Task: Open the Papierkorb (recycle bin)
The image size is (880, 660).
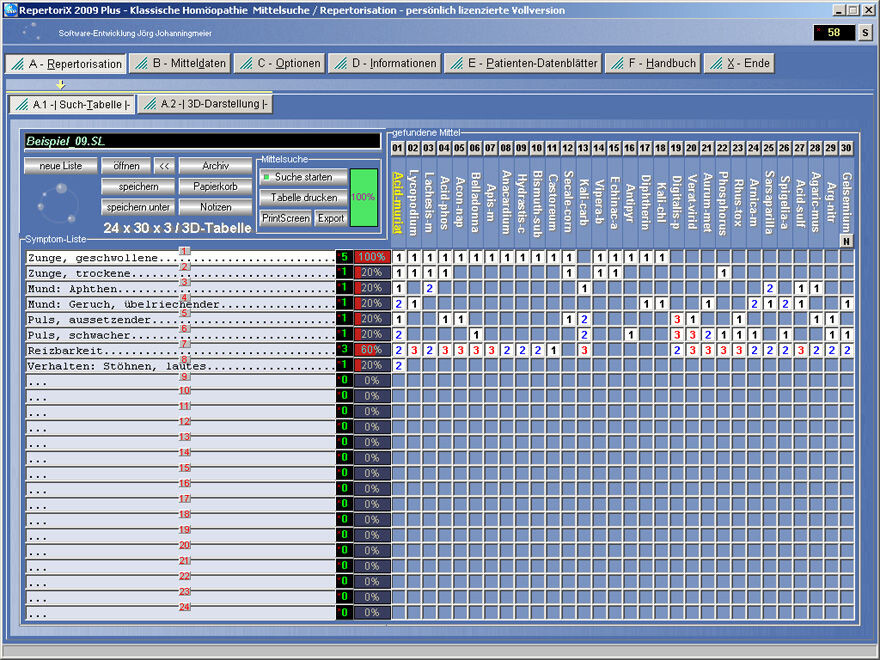Action: pos(216,186)
